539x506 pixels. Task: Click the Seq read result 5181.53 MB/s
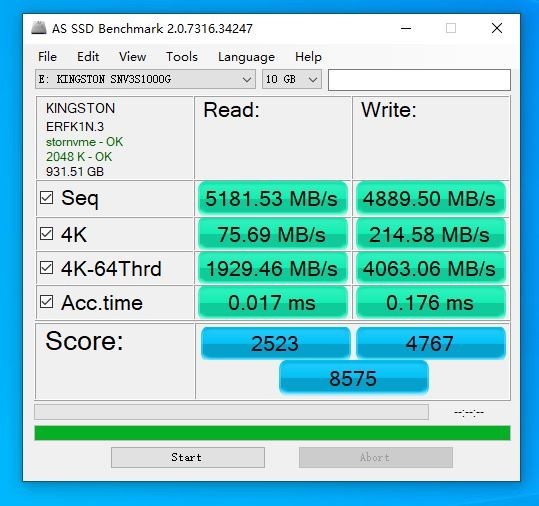click(273, 199)
